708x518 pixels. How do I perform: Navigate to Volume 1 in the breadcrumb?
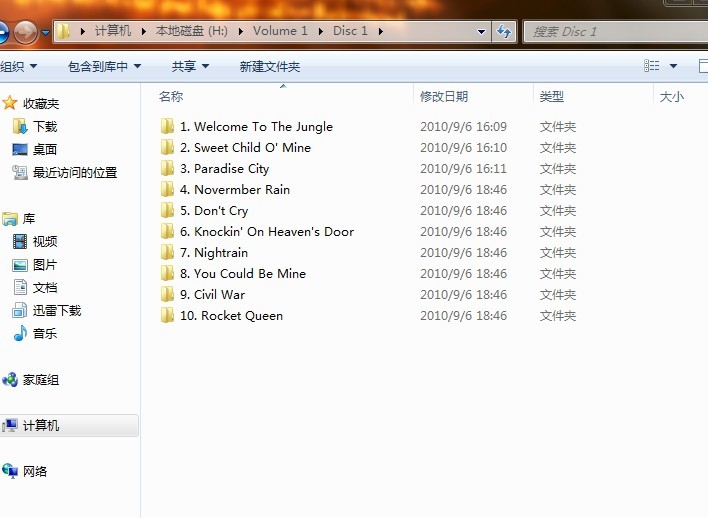(280, 31)
